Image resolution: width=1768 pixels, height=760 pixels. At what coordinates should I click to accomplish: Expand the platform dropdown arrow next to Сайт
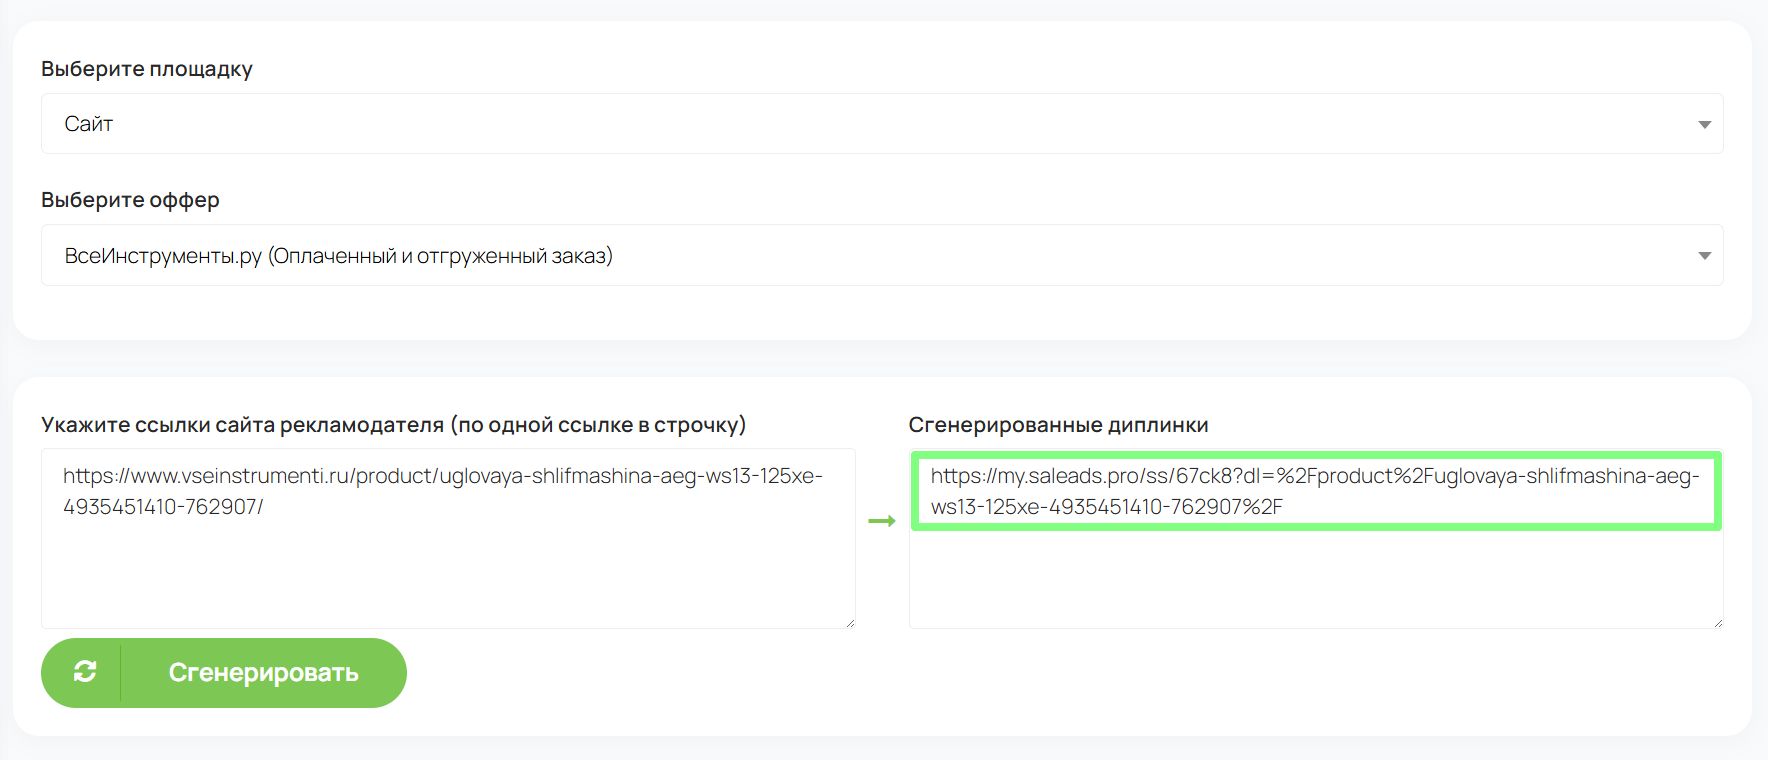tap(1704, 124)
